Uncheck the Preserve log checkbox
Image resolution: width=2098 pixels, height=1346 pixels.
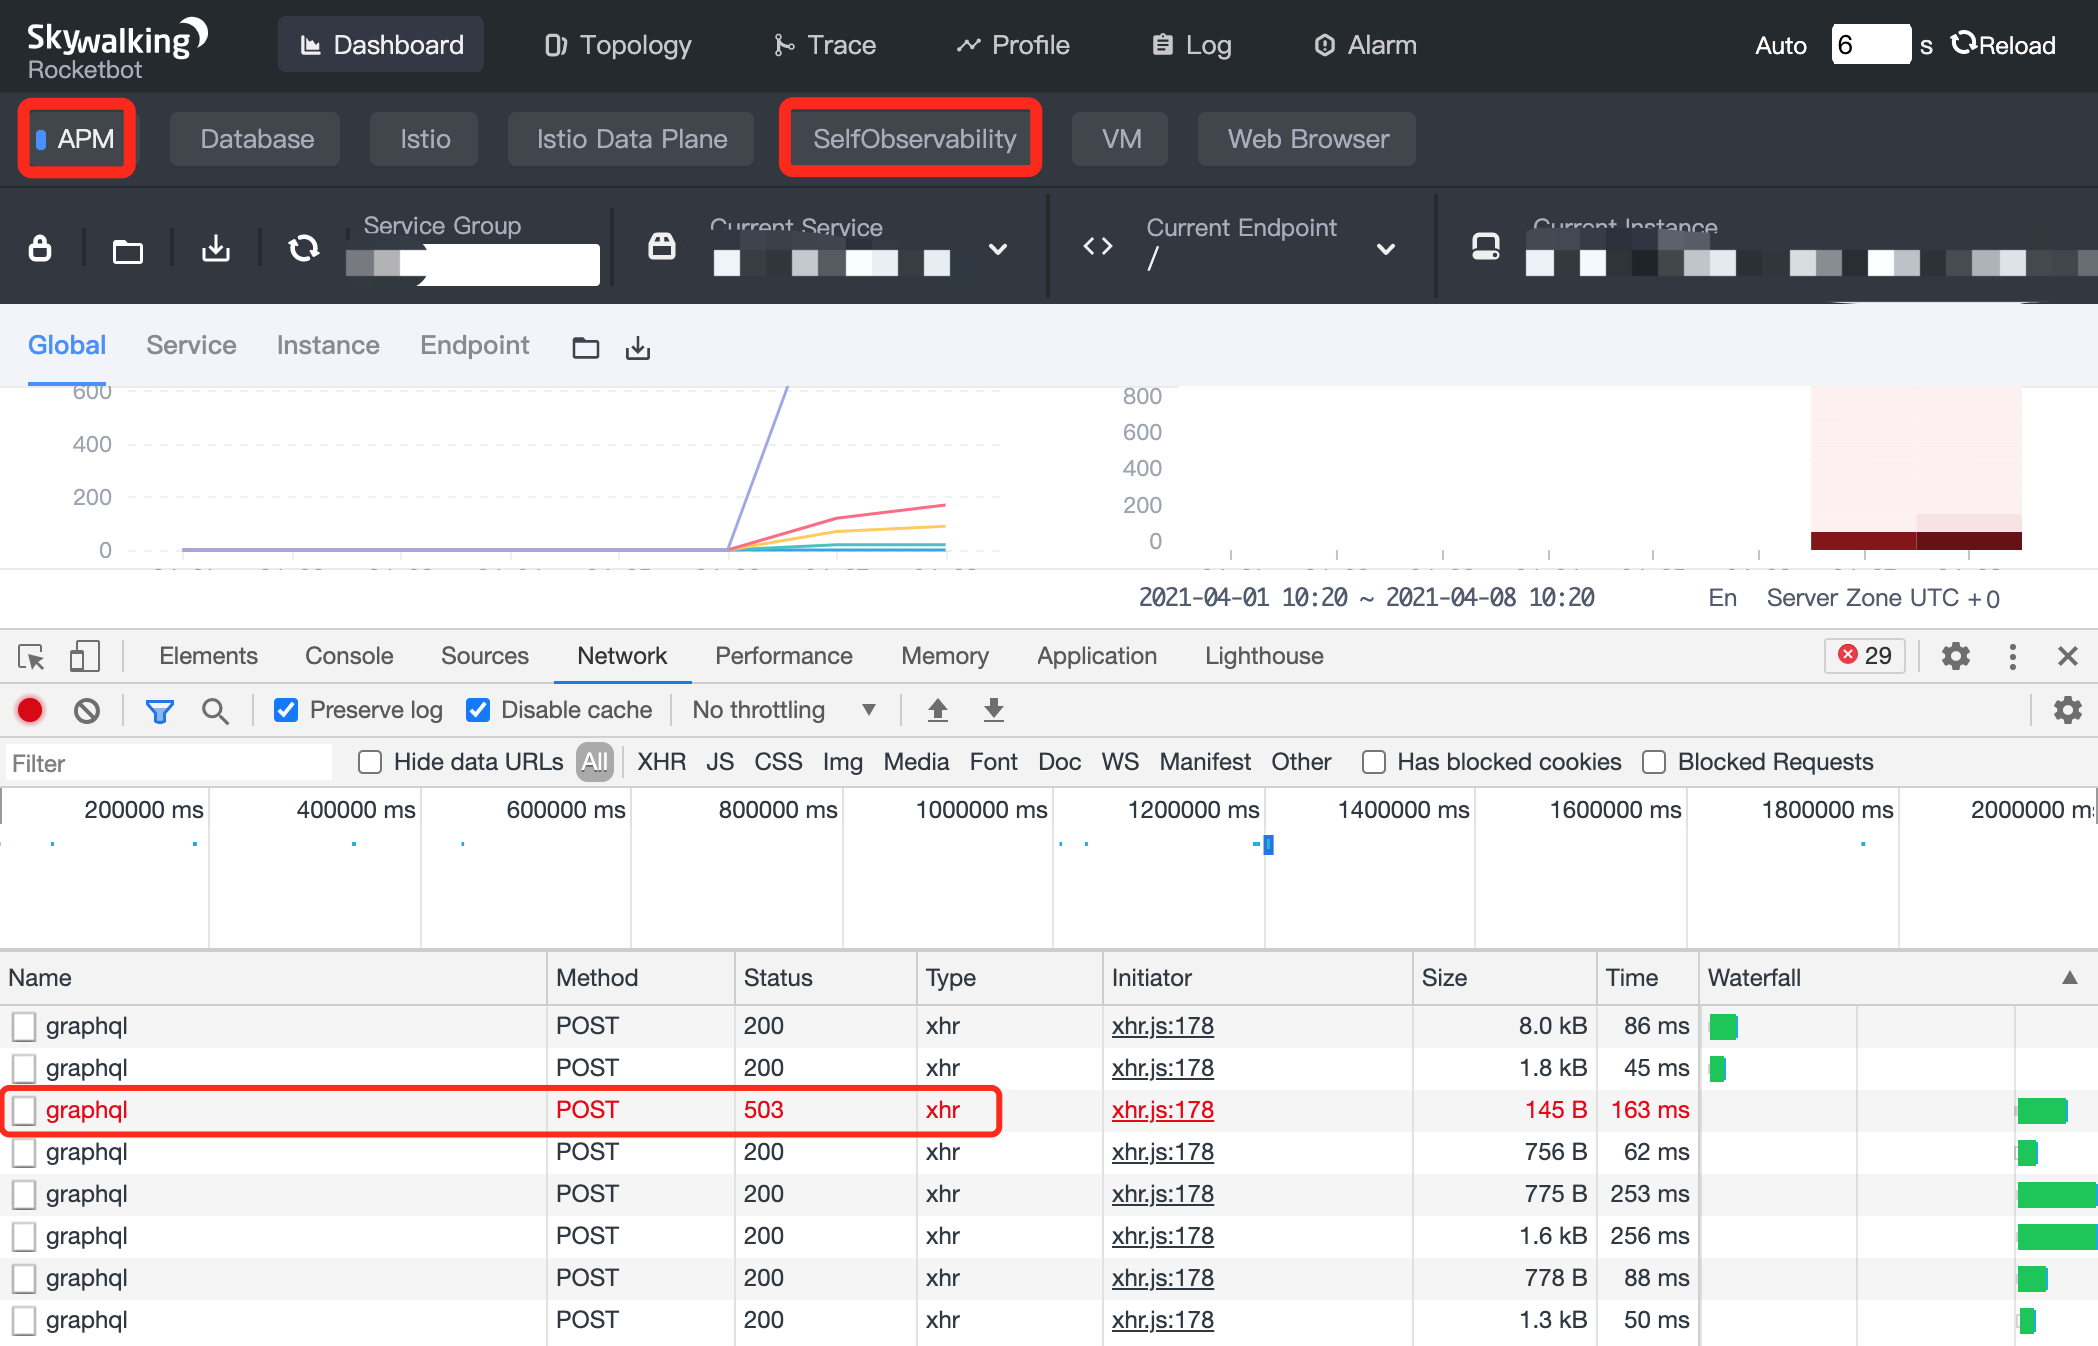pos(286,710)
